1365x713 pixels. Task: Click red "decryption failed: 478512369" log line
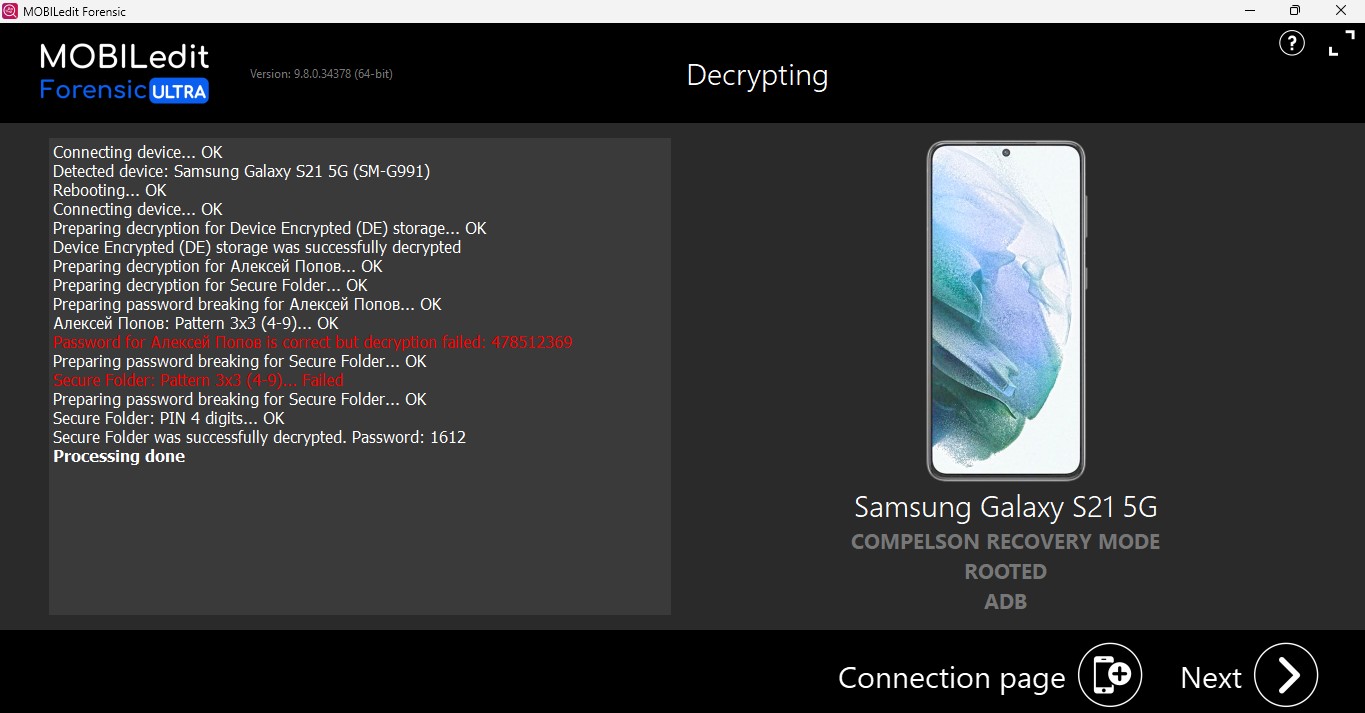tap(313, 342)
